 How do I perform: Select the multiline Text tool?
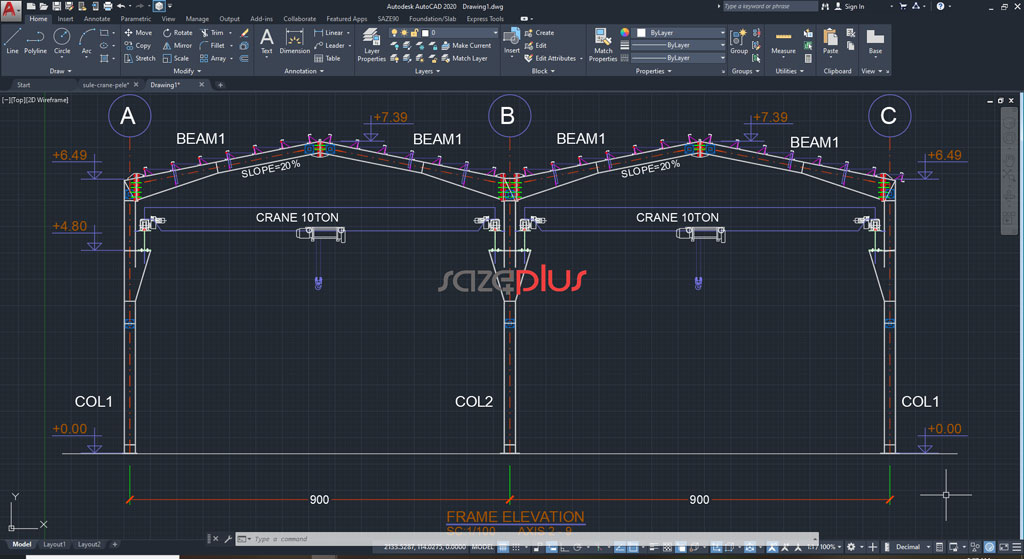coord(266,41)
